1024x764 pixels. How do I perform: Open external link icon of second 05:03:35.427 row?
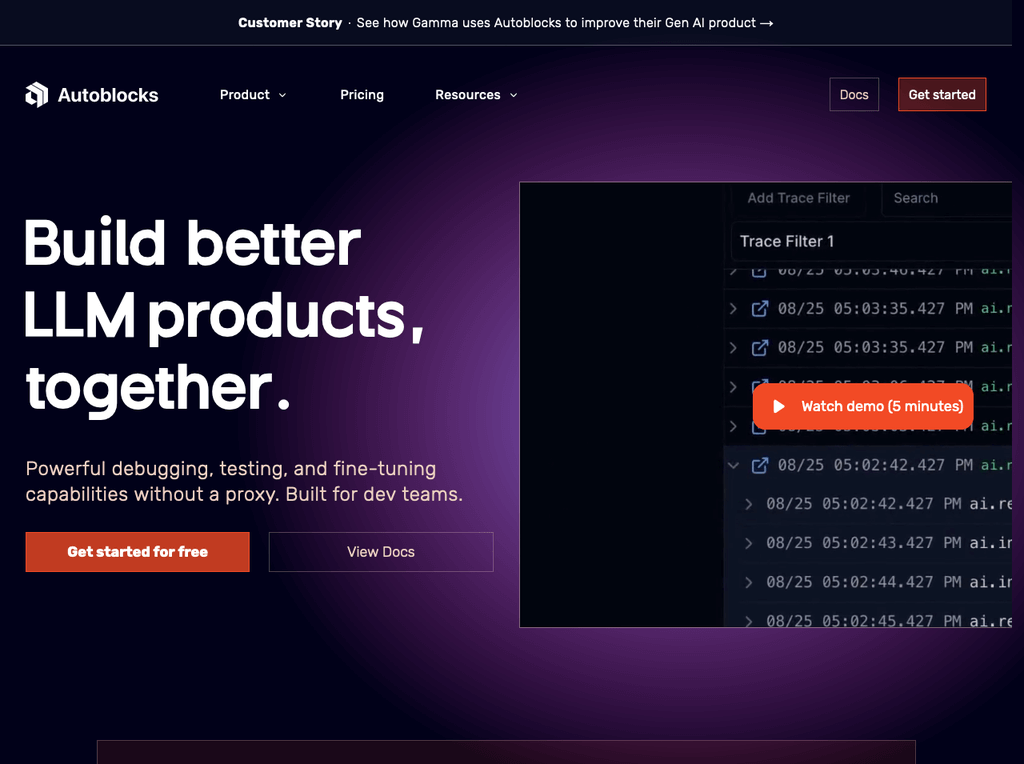pyautogui.click(x=760, y=347)
